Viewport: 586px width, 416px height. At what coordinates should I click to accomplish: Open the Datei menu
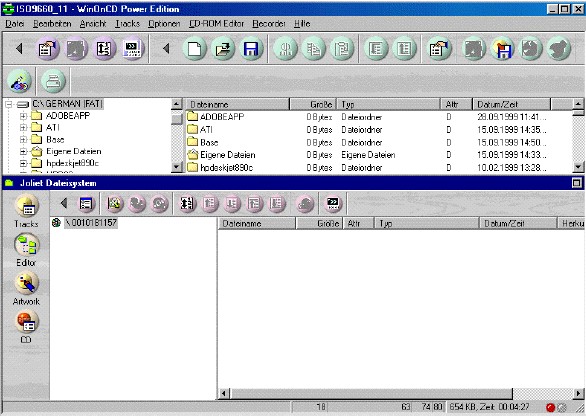pos(15,24)
